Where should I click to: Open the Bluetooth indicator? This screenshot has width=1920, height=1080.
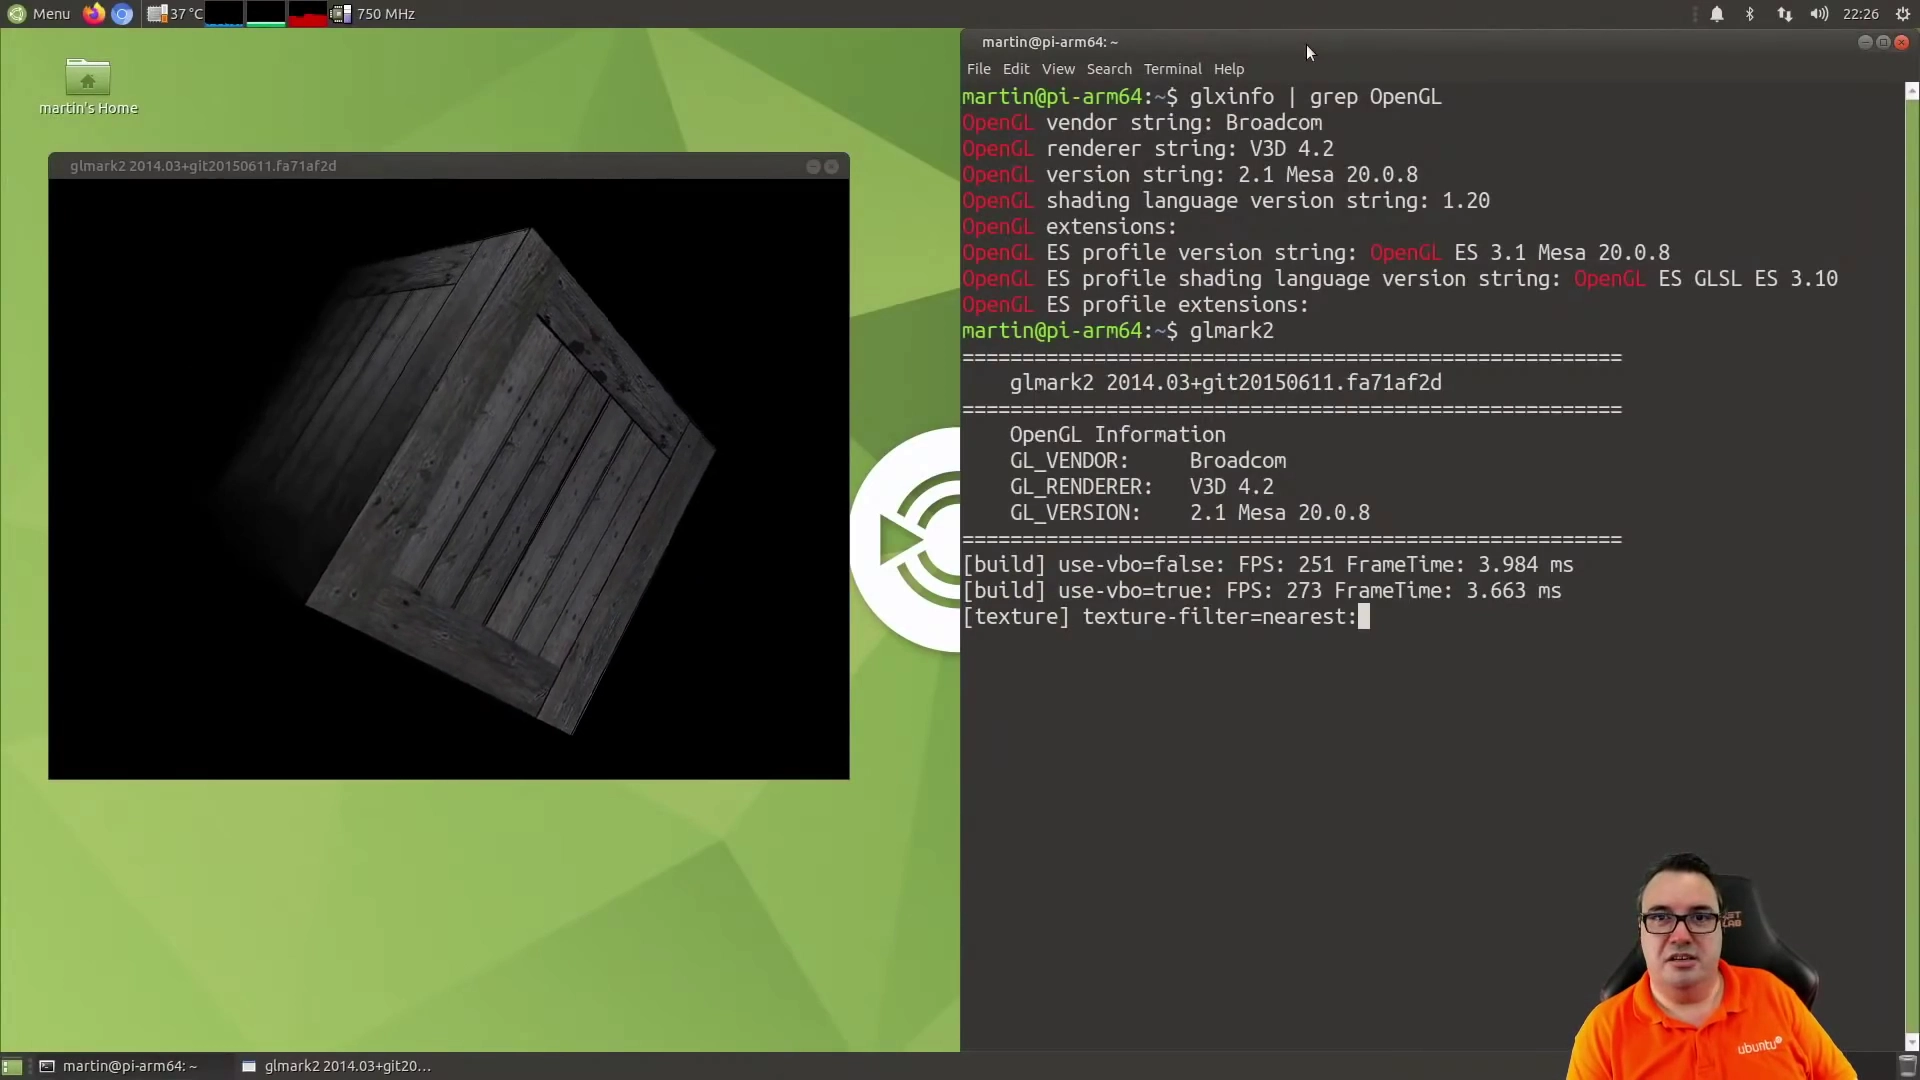pos(1750,14)
